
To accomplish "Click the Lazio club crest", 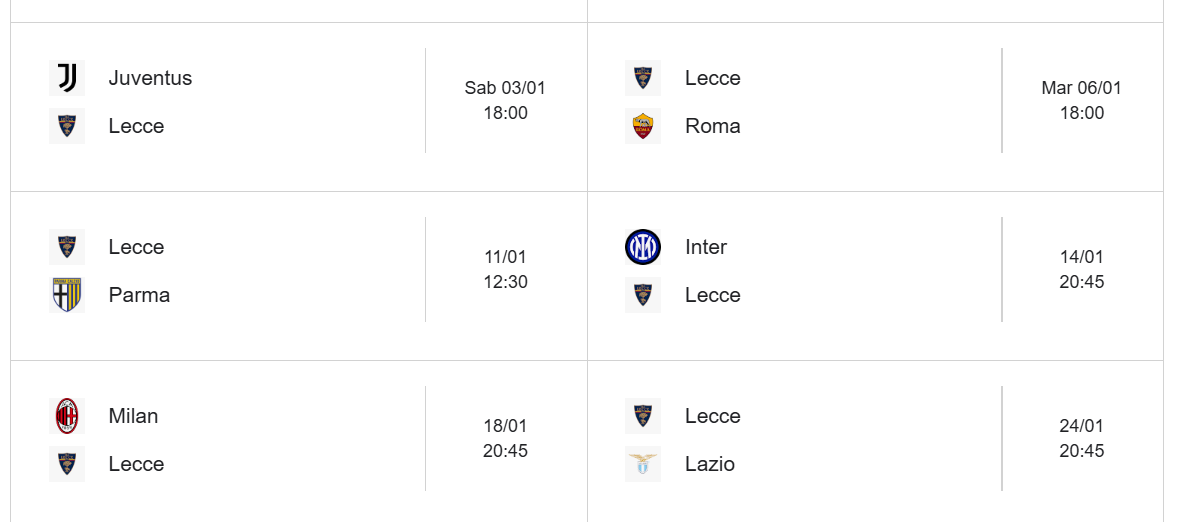I will click(643, 464).
